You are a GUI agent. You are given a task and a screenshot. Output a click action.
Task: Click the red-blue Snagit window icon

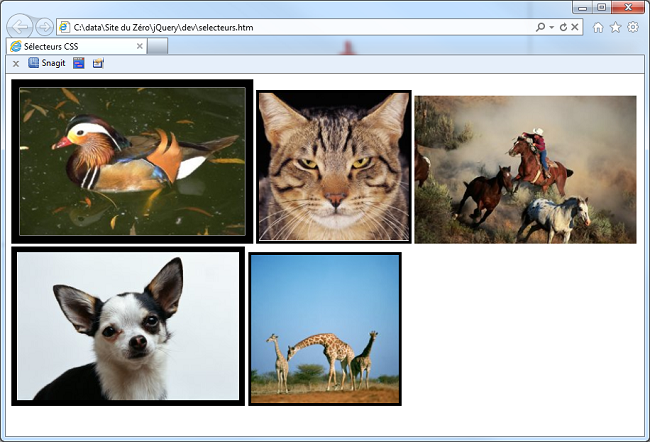[79, 63]
